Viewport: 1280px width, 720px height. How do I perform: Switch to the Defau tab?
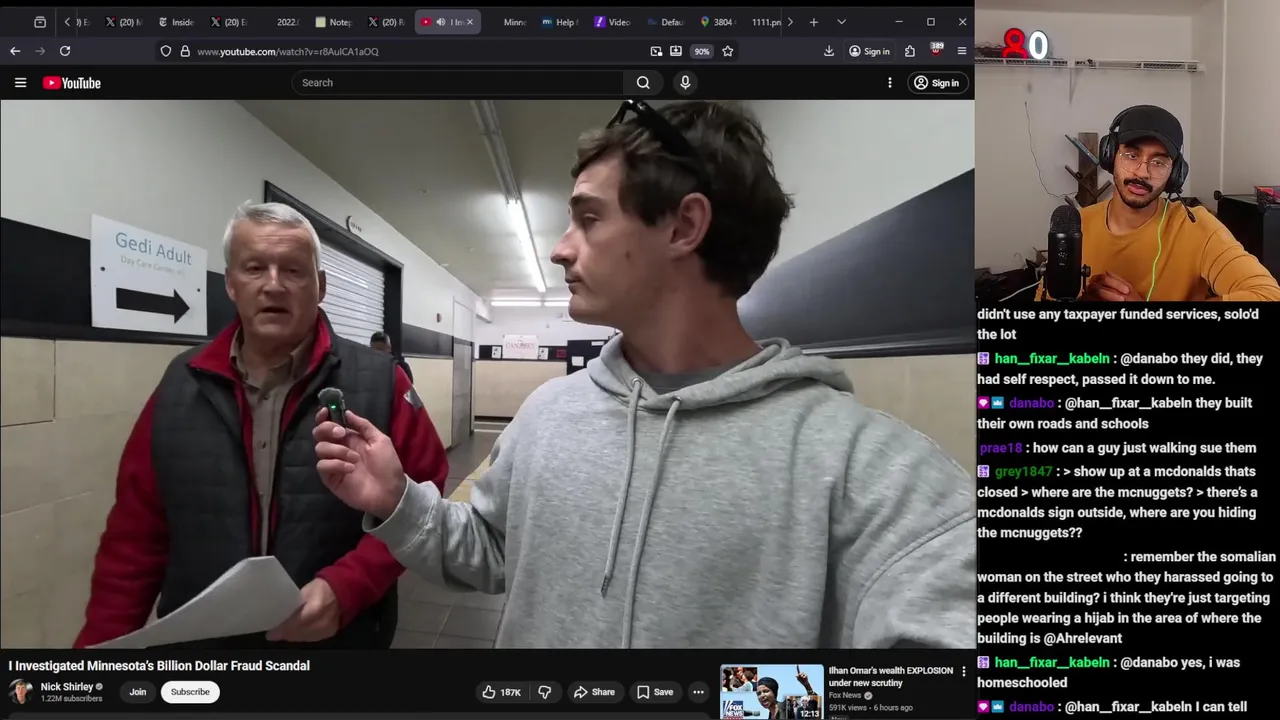(665, 22)
